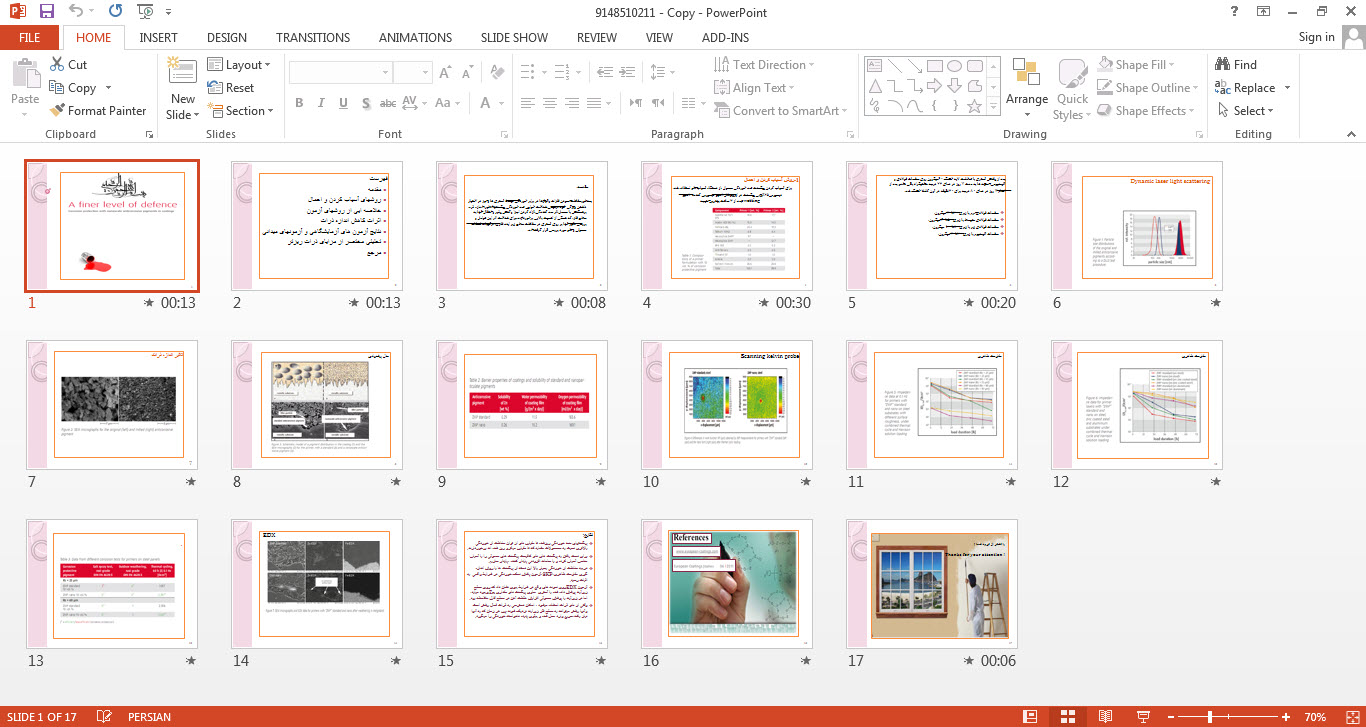
Task: Activate the Format Painter
Action: (x=98, y=111)
